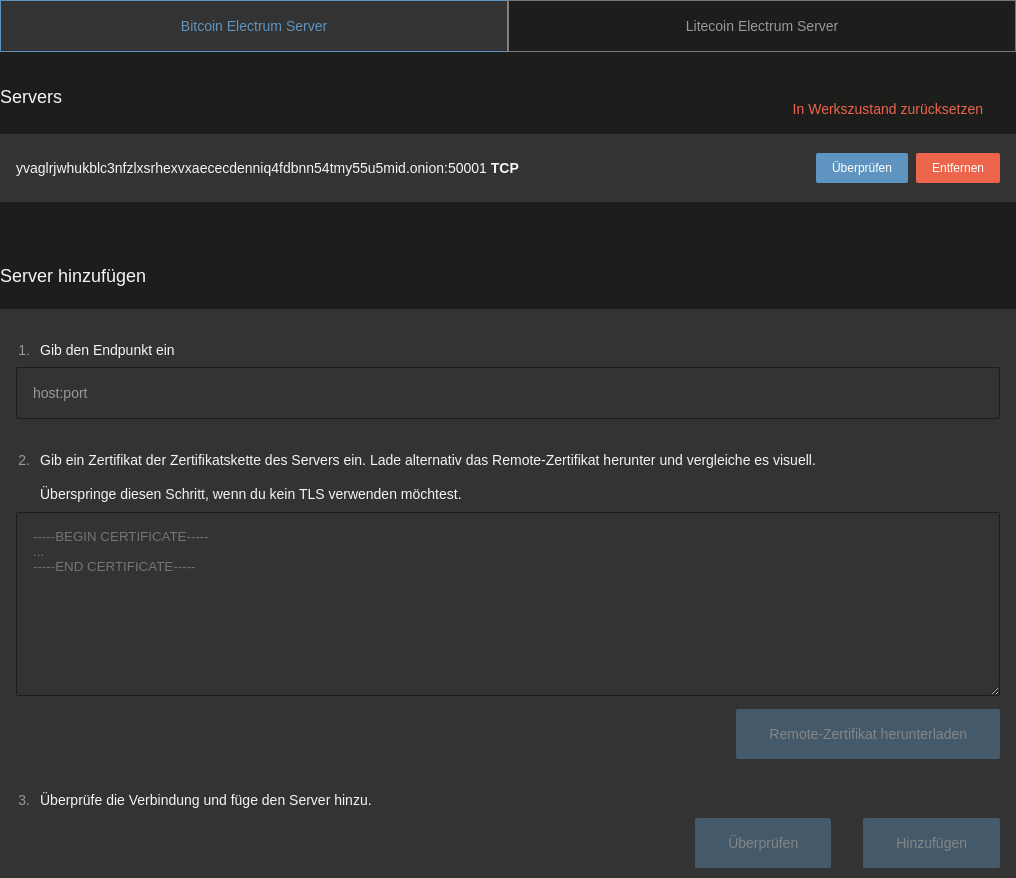Screen dimensions: 1016x878
Task: Click the 'Gib ein Zertifikat' instruction text
Action: coord(427,460)
